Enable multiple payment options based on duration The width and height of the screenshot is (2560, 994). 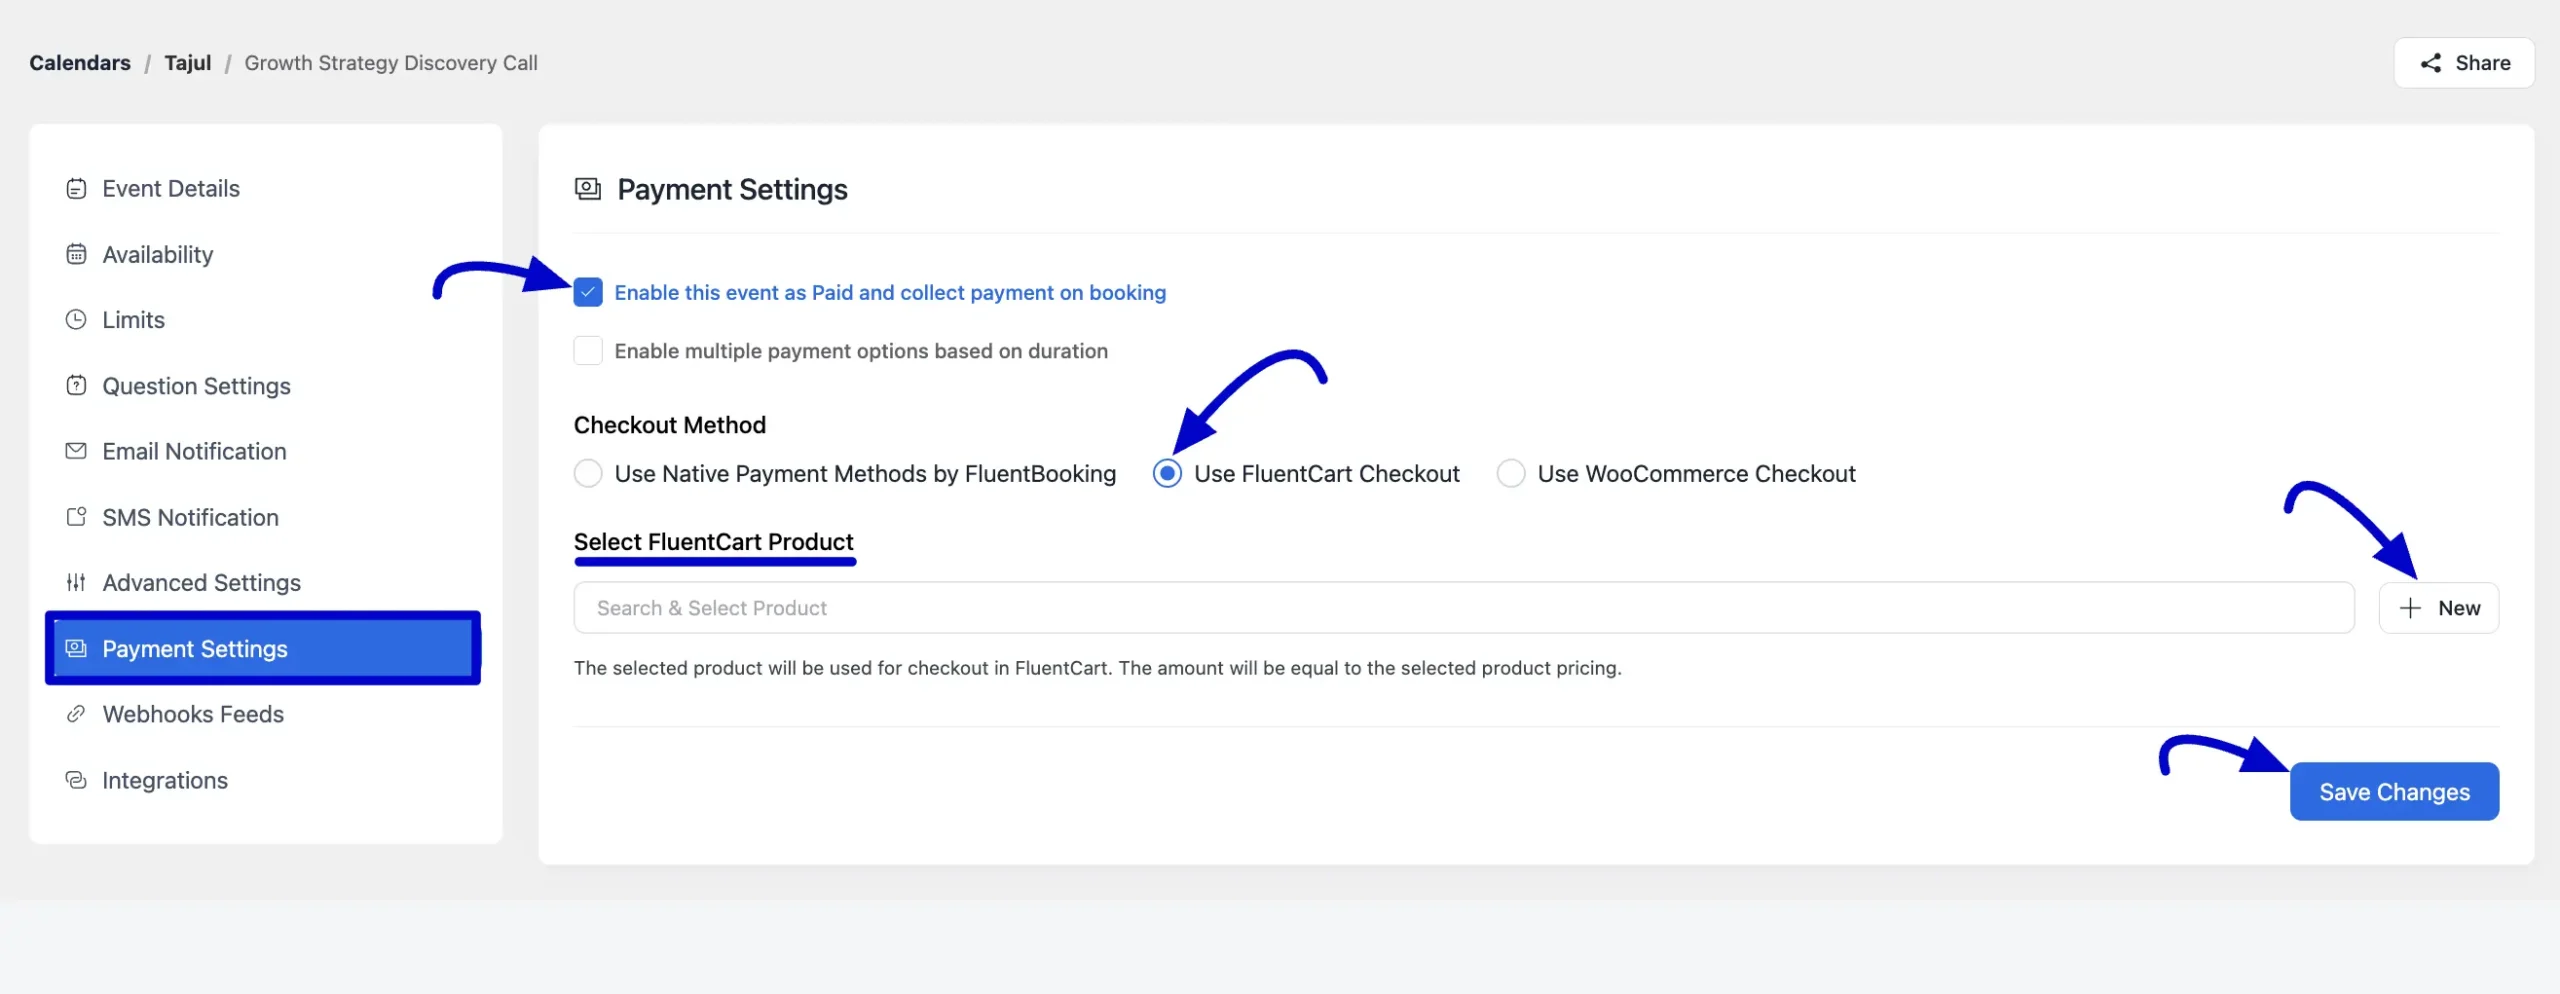[588, 351]
